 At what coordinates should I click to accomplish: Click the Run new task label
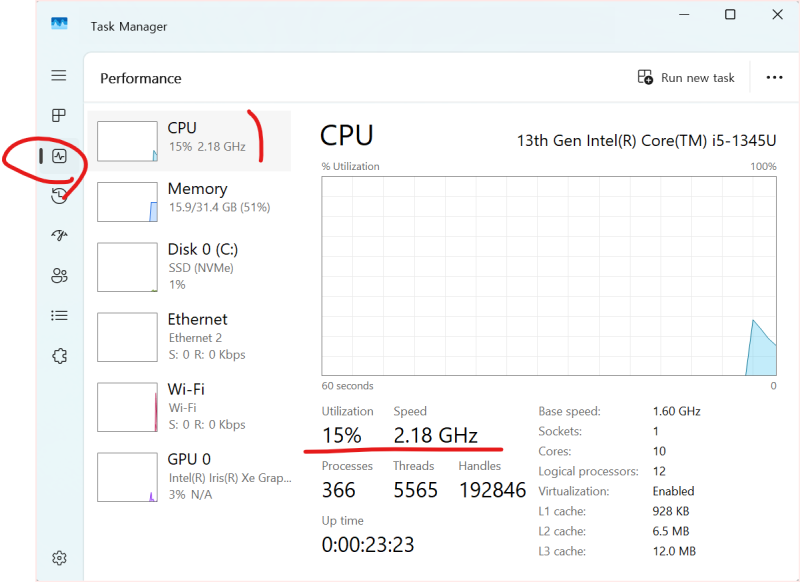coord(697,78)
